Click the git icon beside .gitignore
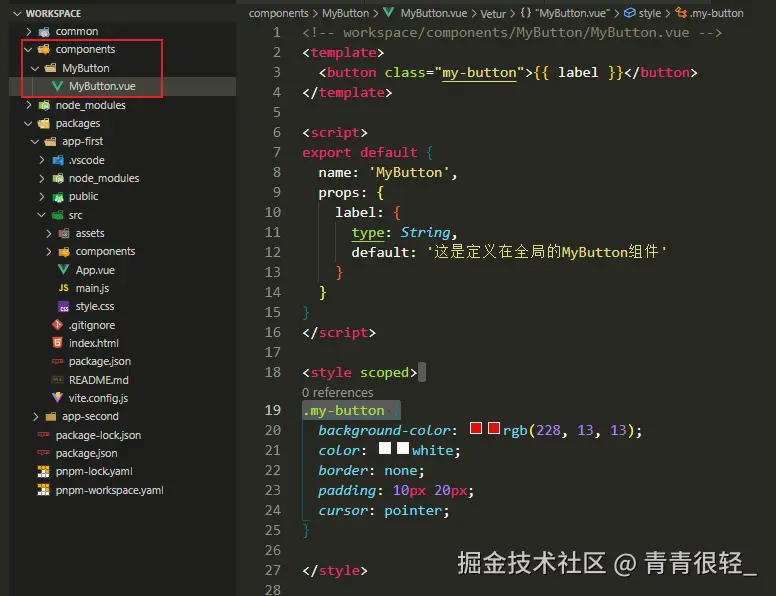Screen dimensions: 776x596 (57, 325)
